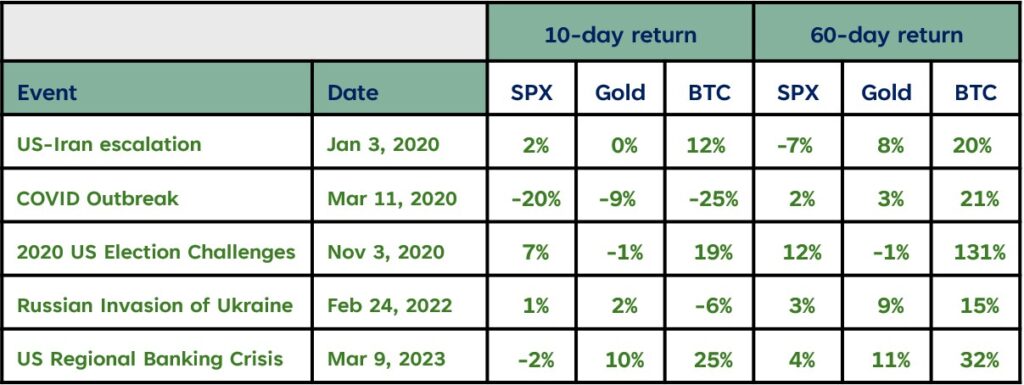Click the -7% SPX 60-day value
Screen dimensions: 1024x385
point(797,142)
